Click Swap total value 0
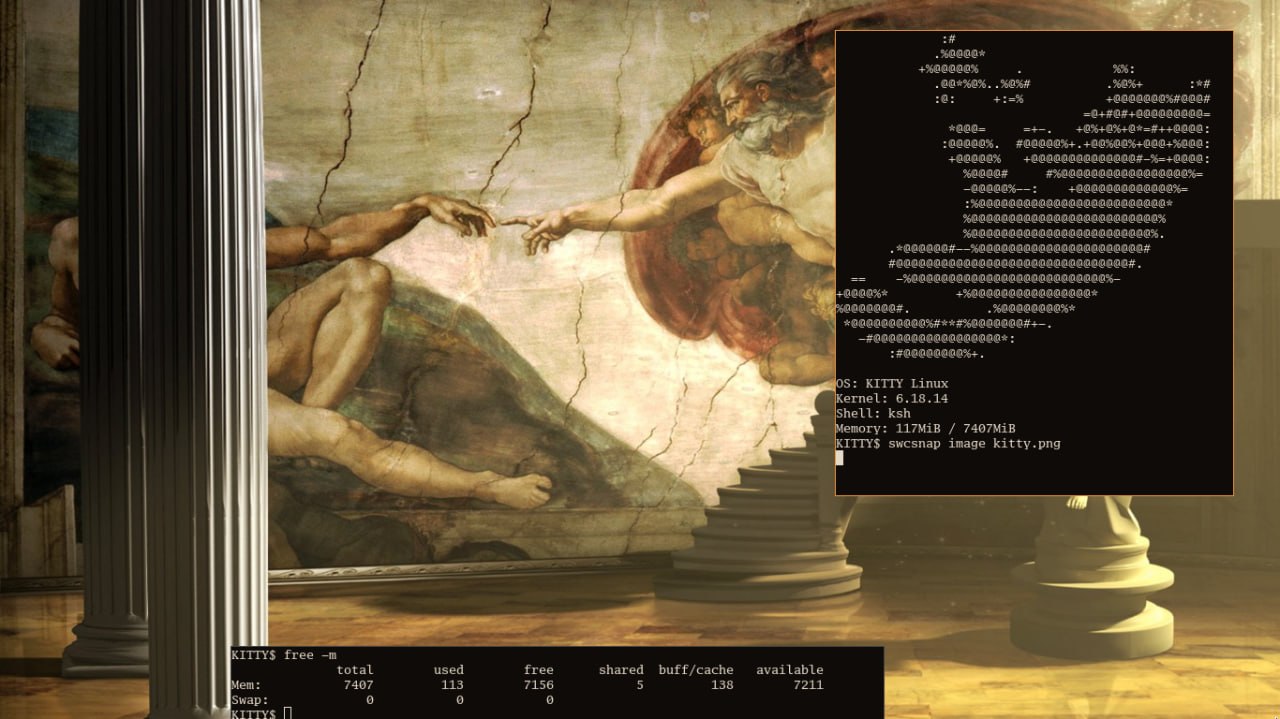This screenshot has width=1280, height=719. 370,700
